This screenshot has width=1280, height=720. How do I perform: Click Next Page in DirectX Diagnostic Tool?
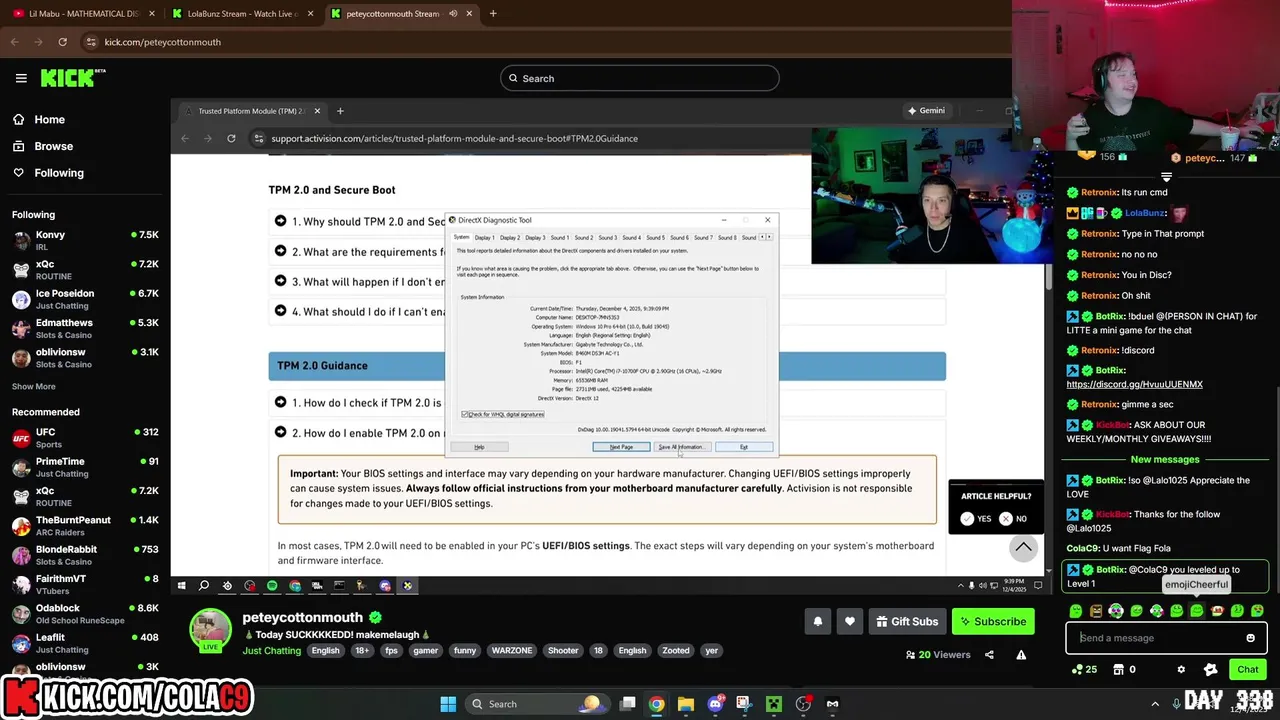click(x=621, y=447)
